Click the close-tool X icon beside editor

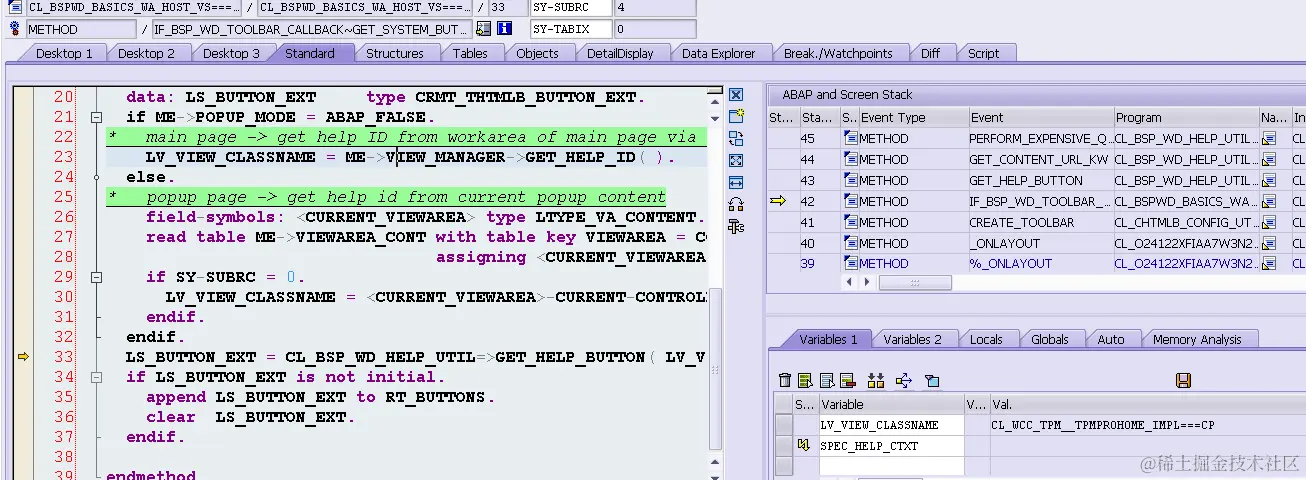pyautogui.click(x=736, y=95)
